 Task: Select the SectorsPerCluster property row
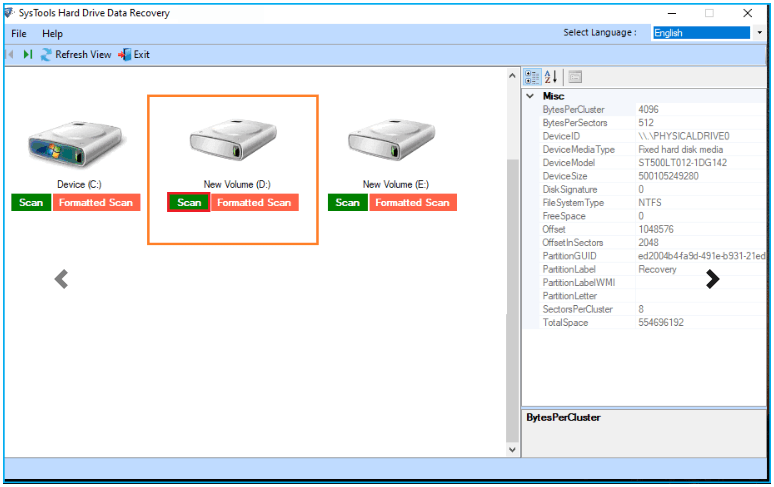click(x=652, y=309)
